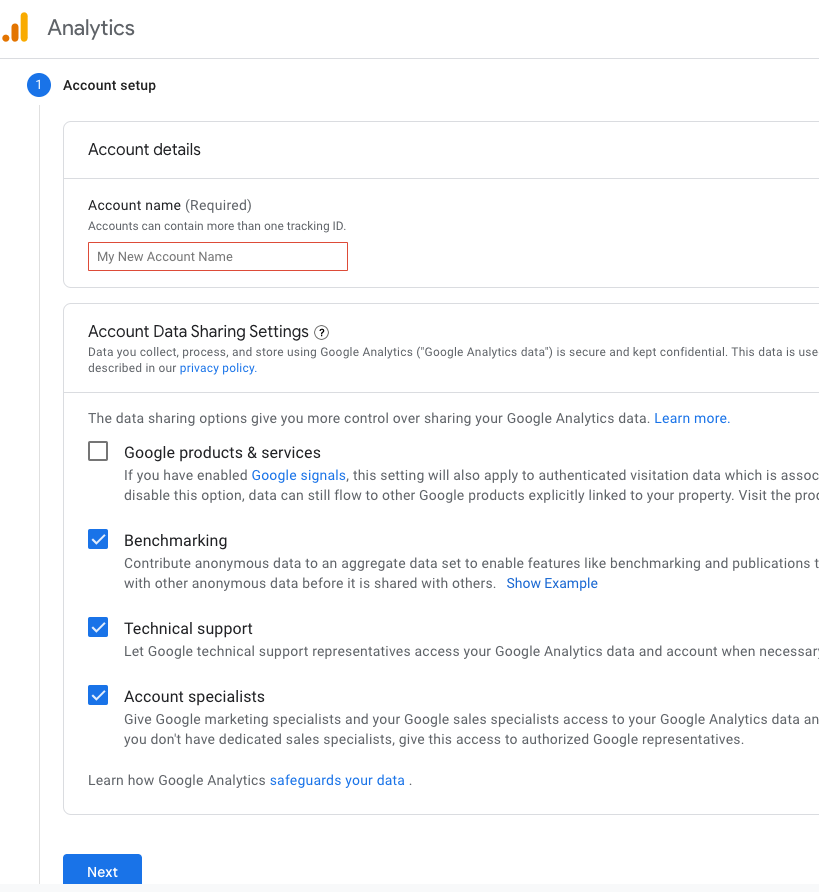Click the Analytics title text
819x892 pixels.
click(91, 28)
